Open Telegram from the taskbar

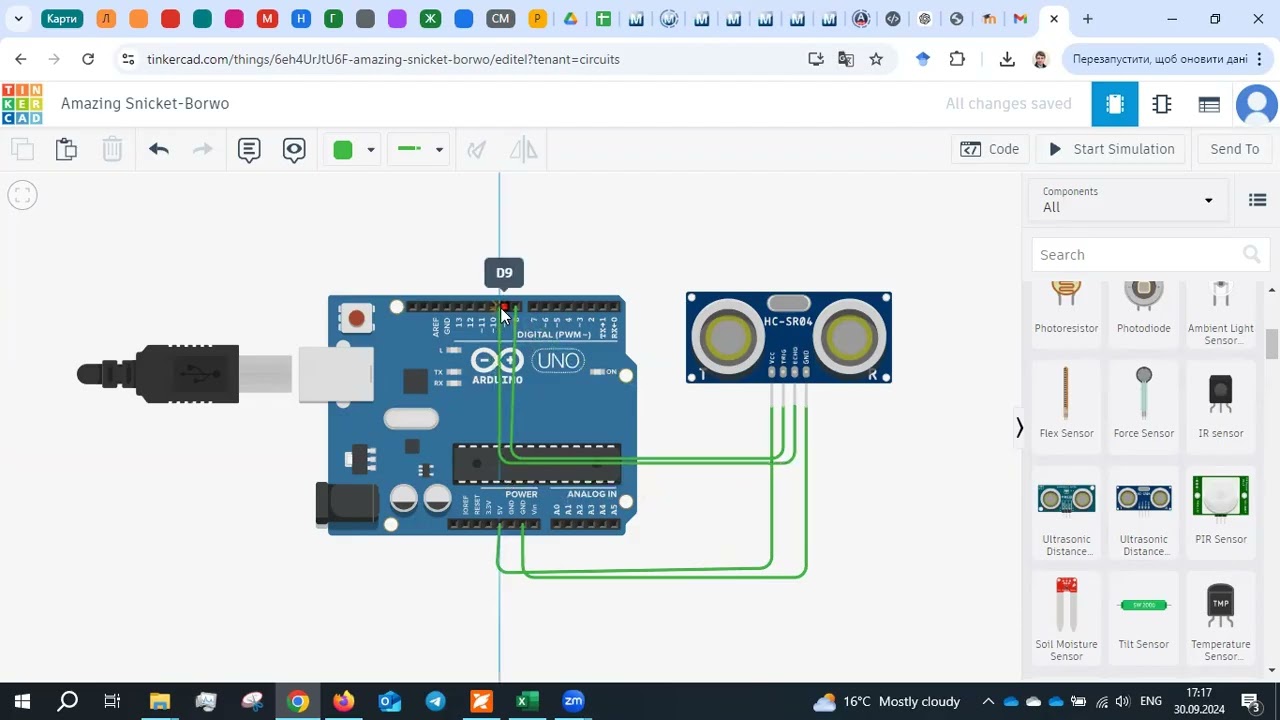[435, 701]
